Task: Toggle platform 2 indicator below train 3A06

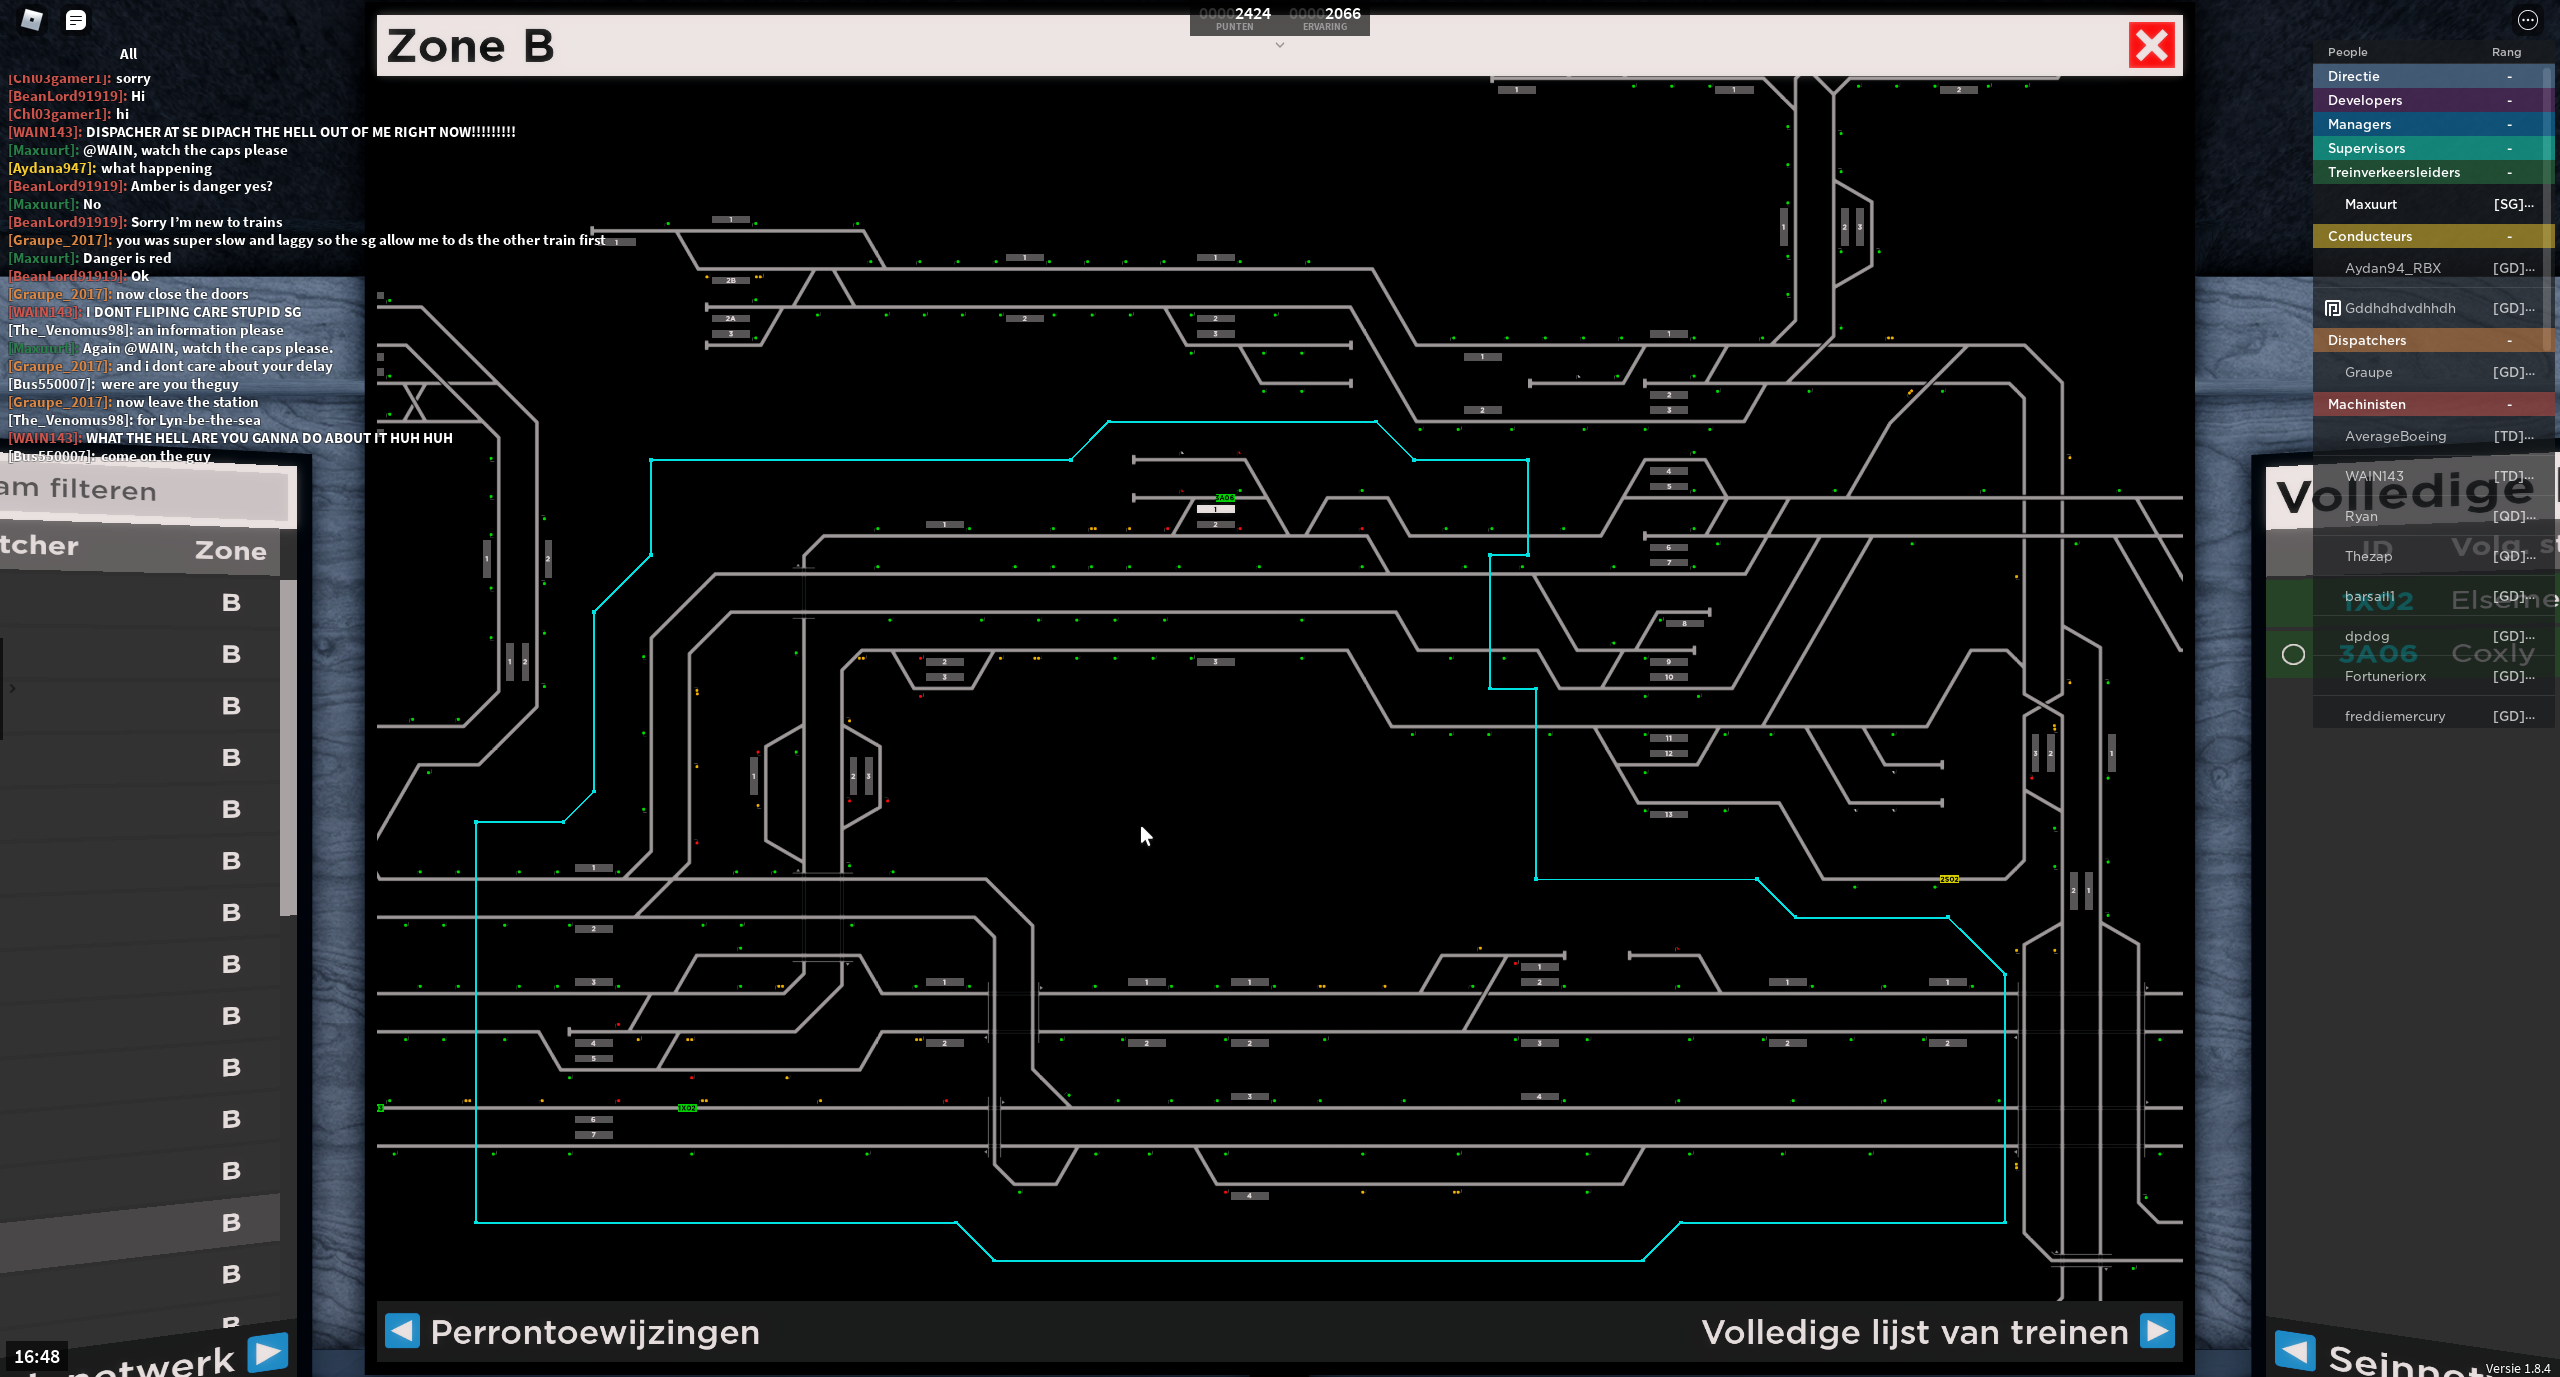Action: point(1216,524)
